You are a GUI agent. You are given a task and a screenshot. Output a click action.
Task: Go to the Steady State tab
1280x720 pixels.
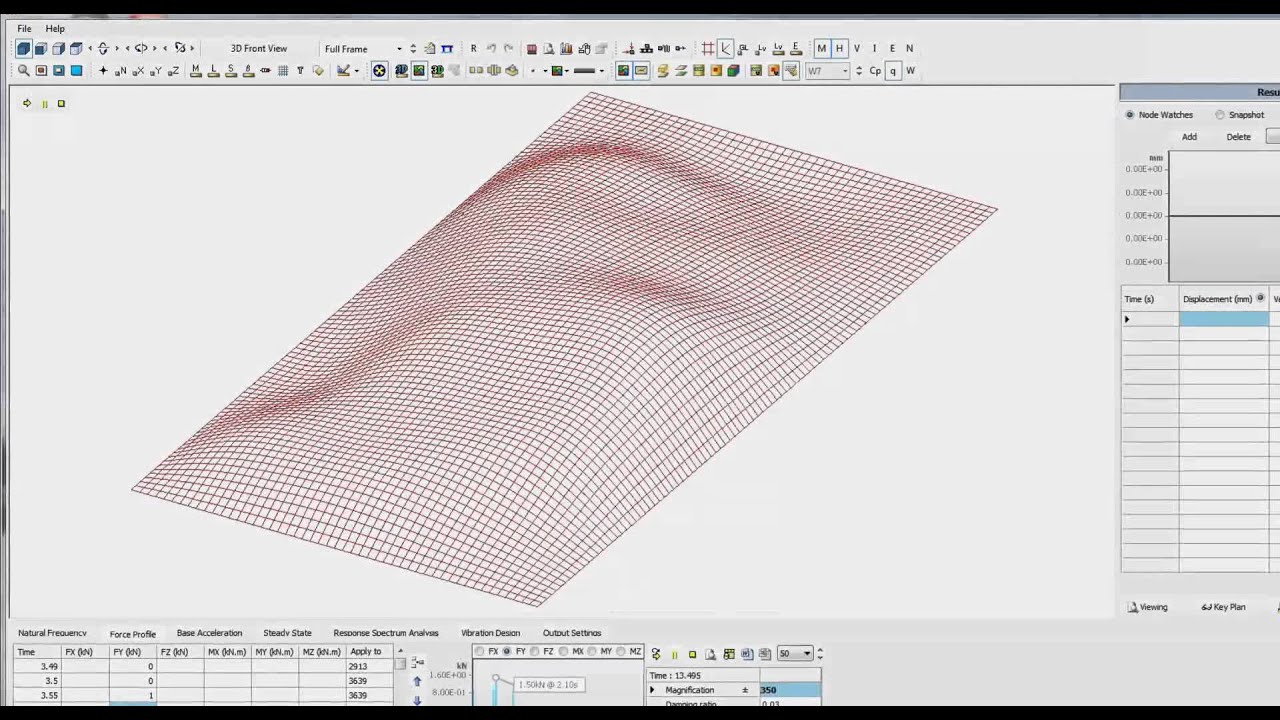point(287,633)
